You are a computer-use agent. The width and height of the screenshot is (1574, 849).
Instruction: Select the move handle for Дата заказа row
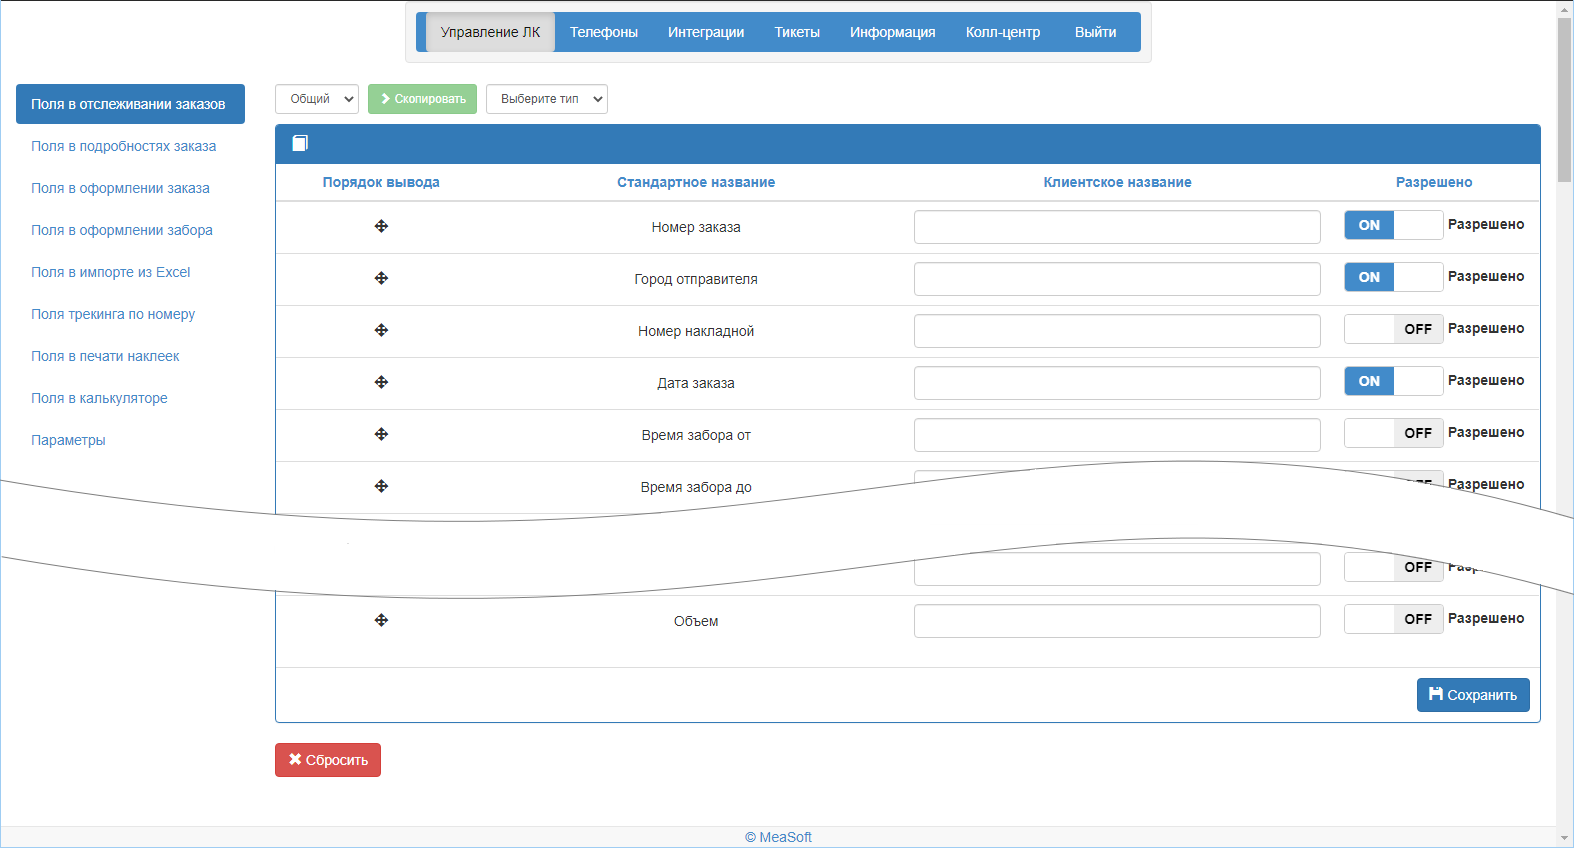click(381, 382)
